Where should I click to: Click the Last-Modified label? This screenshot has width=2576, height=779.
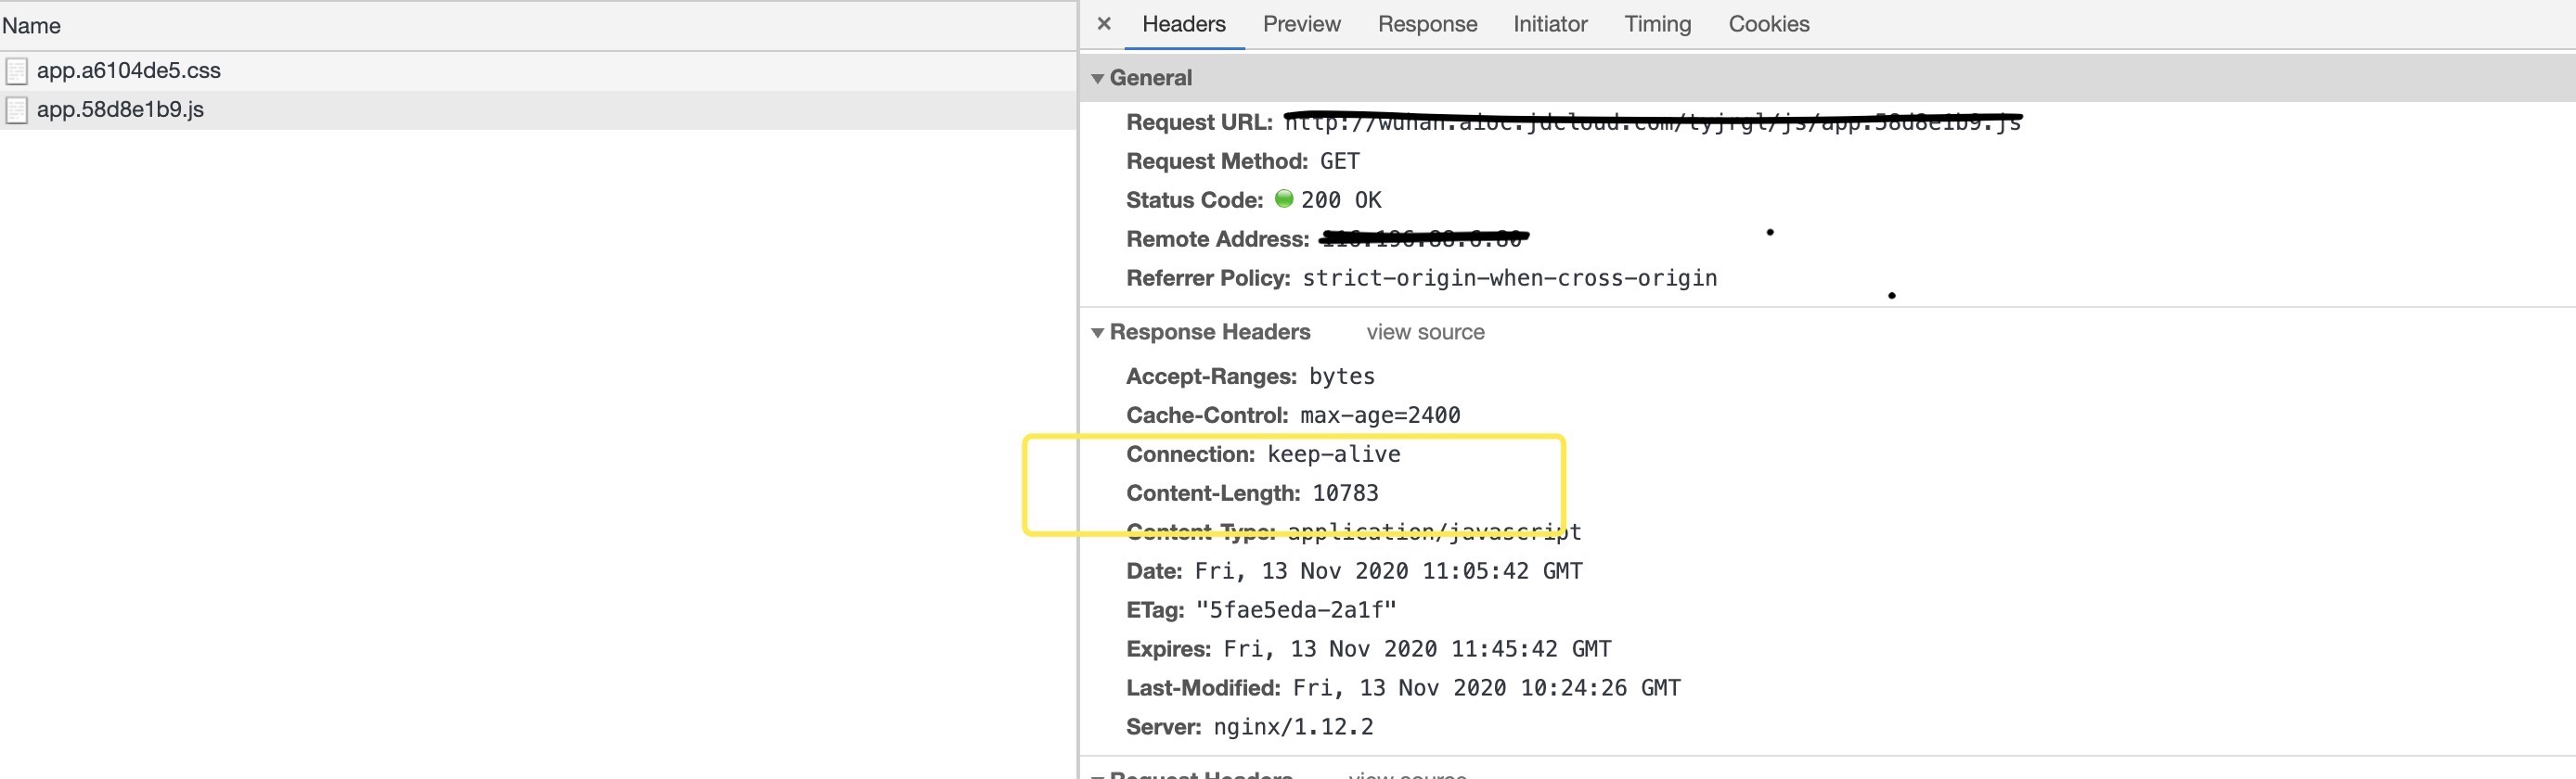(x=1203, y=688)
